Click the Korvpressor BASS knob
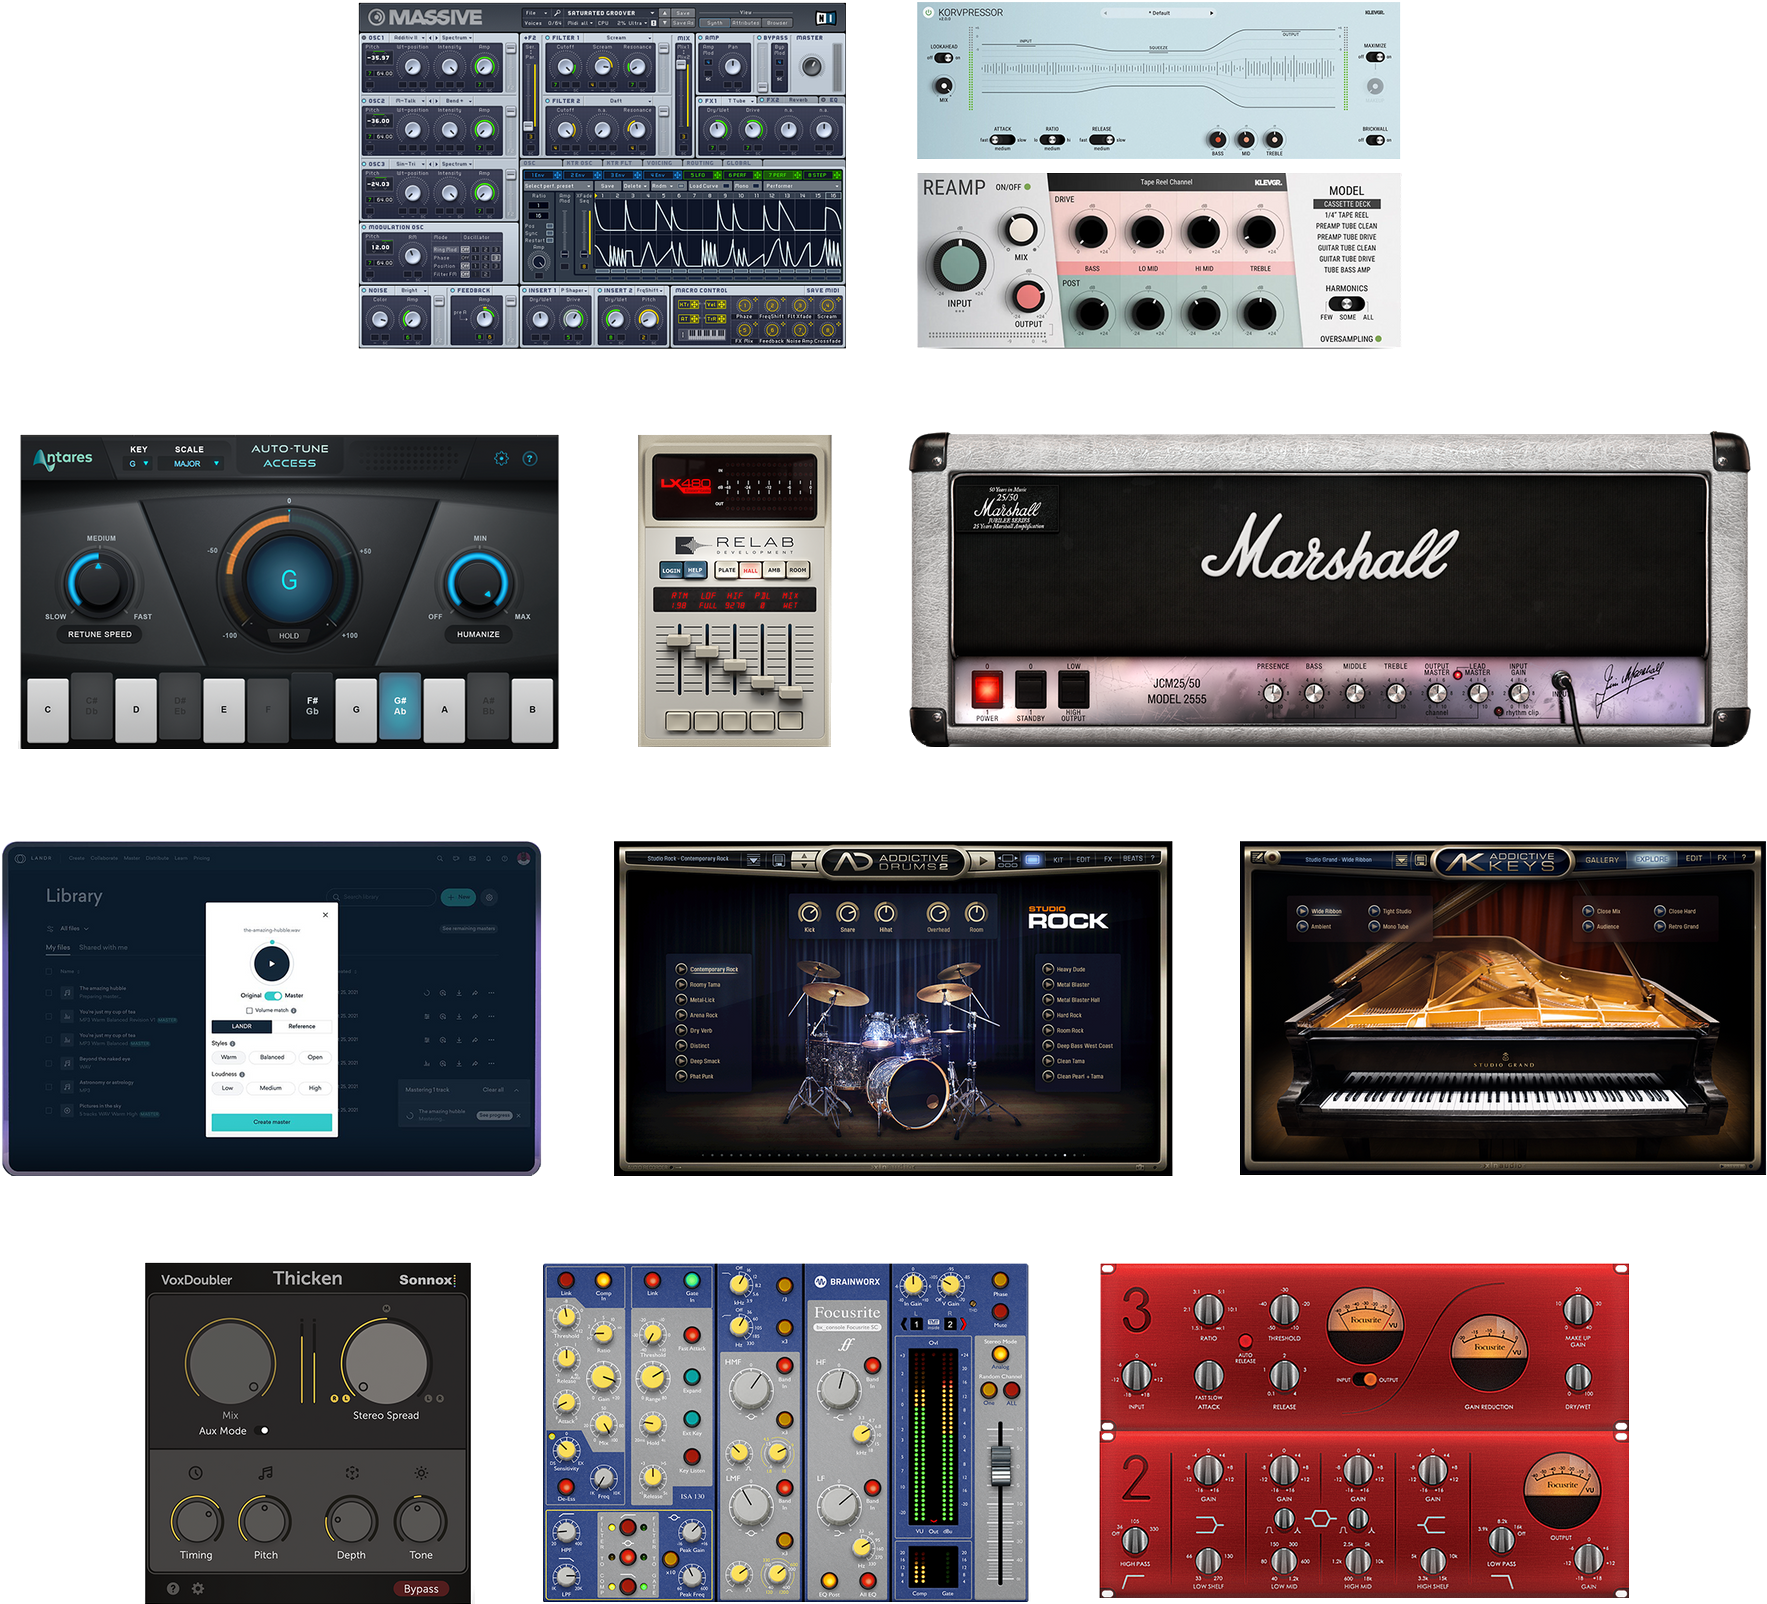The width and height of the screenshot is (1767, 1604). (x=1217, y=140)
